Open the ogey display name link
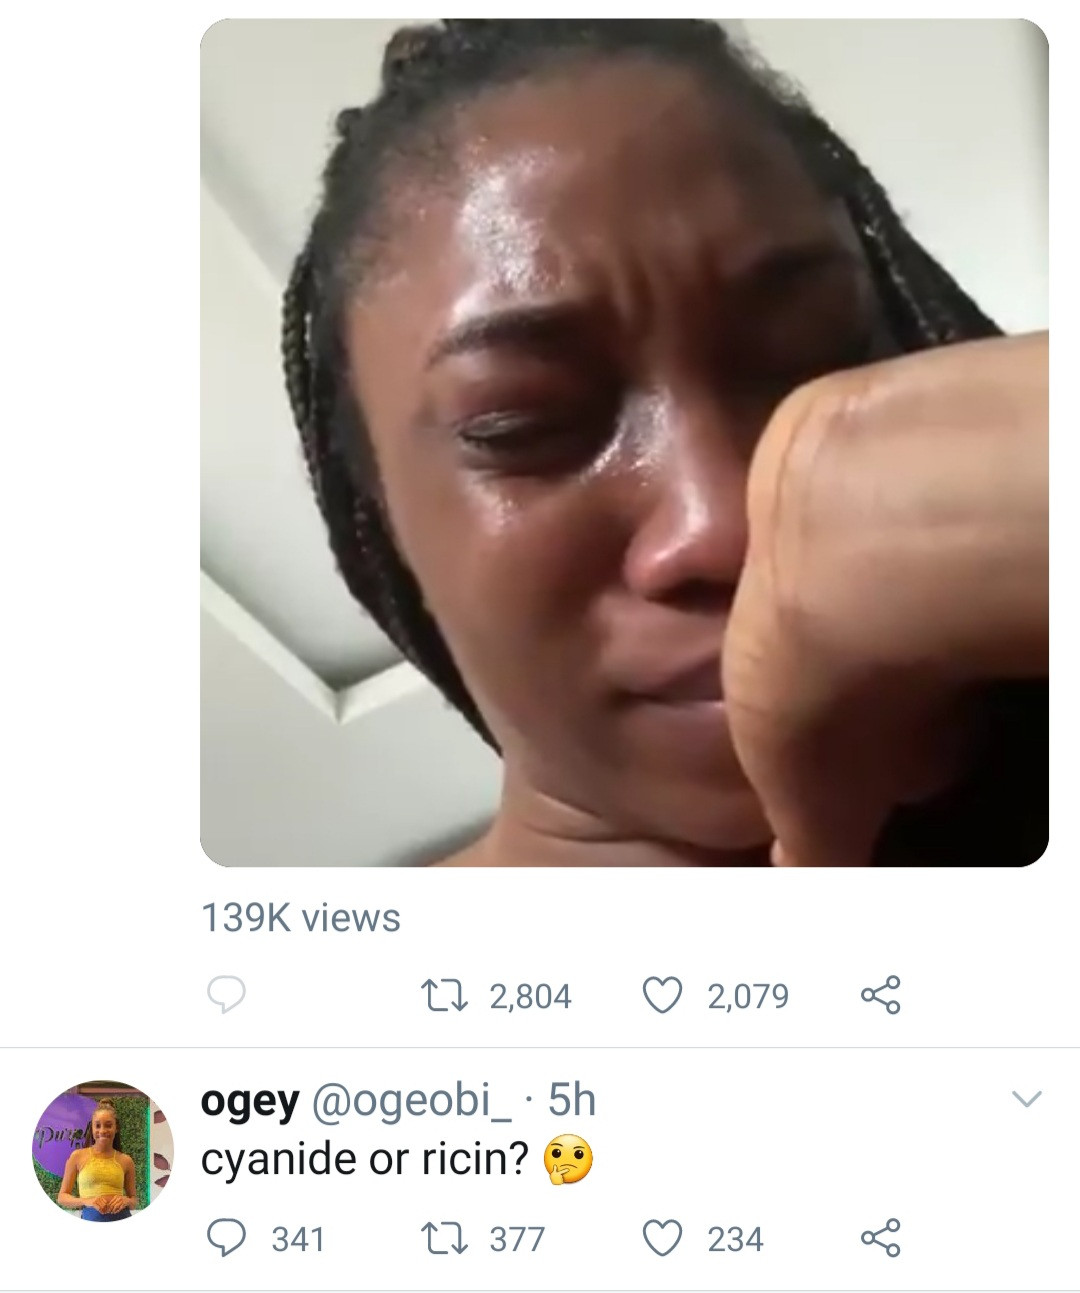 pos(249,1101)
